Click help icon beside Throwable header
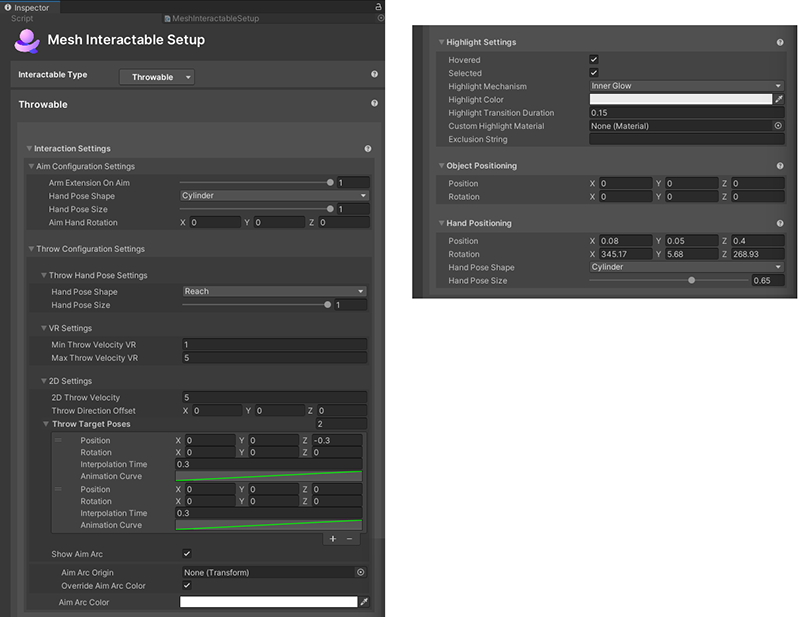 pos(374,104)
